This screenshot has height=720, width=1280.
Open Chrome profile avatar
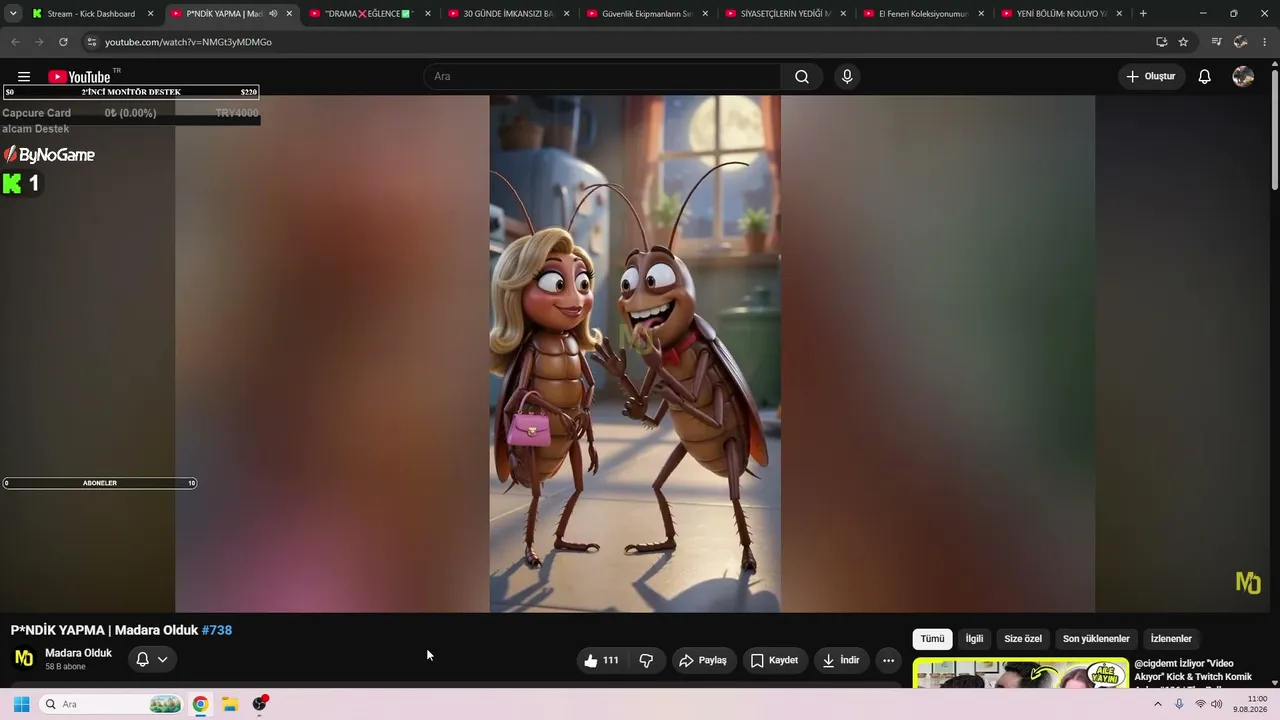[1240, 42]
